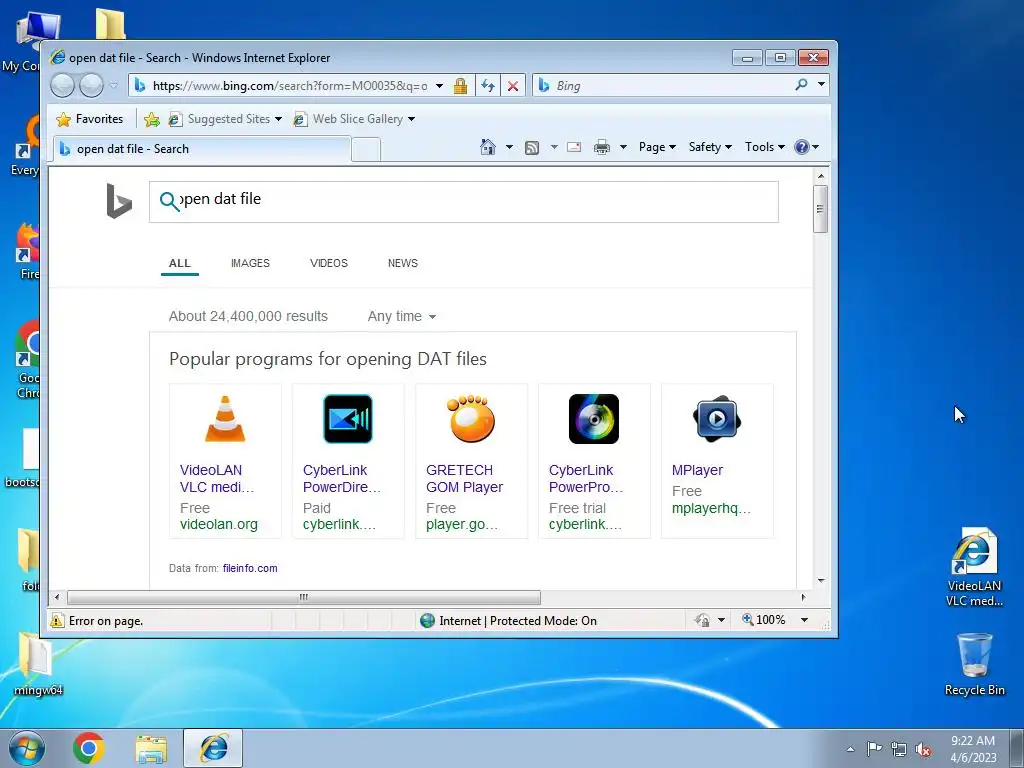1024x768 pixels.
Task: Switch to the IMAGES results tab
Action: [250, 263]
